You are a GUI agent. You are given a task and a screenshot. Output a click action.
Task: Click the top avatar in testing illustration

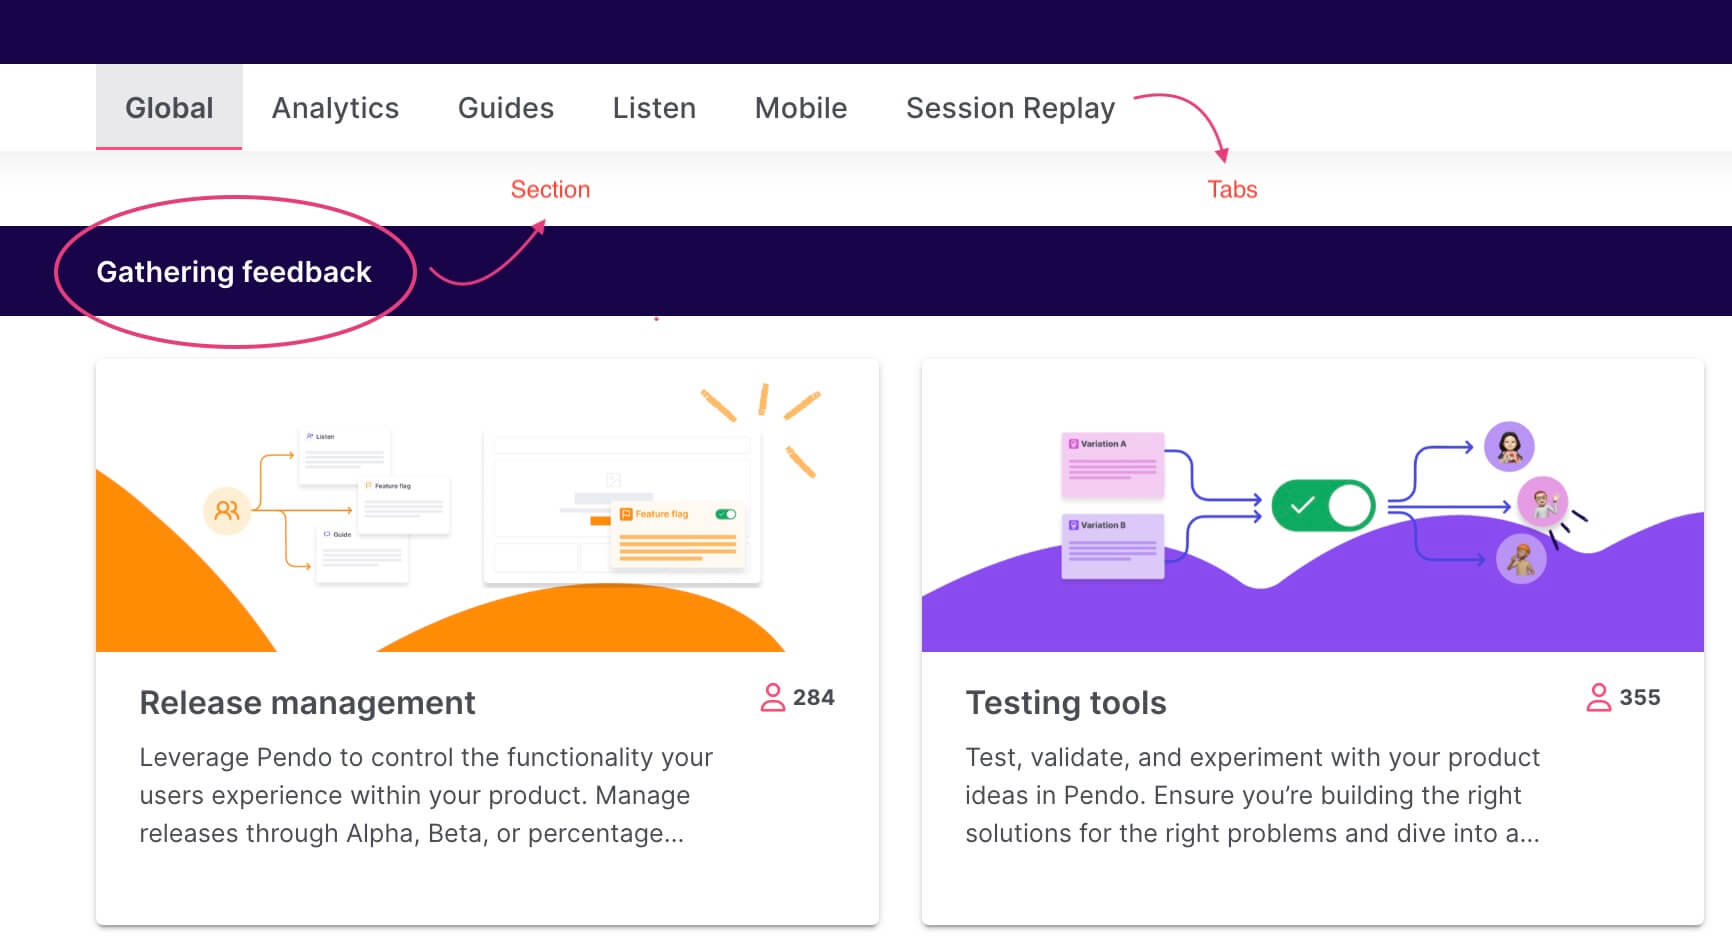(1509, 446)
